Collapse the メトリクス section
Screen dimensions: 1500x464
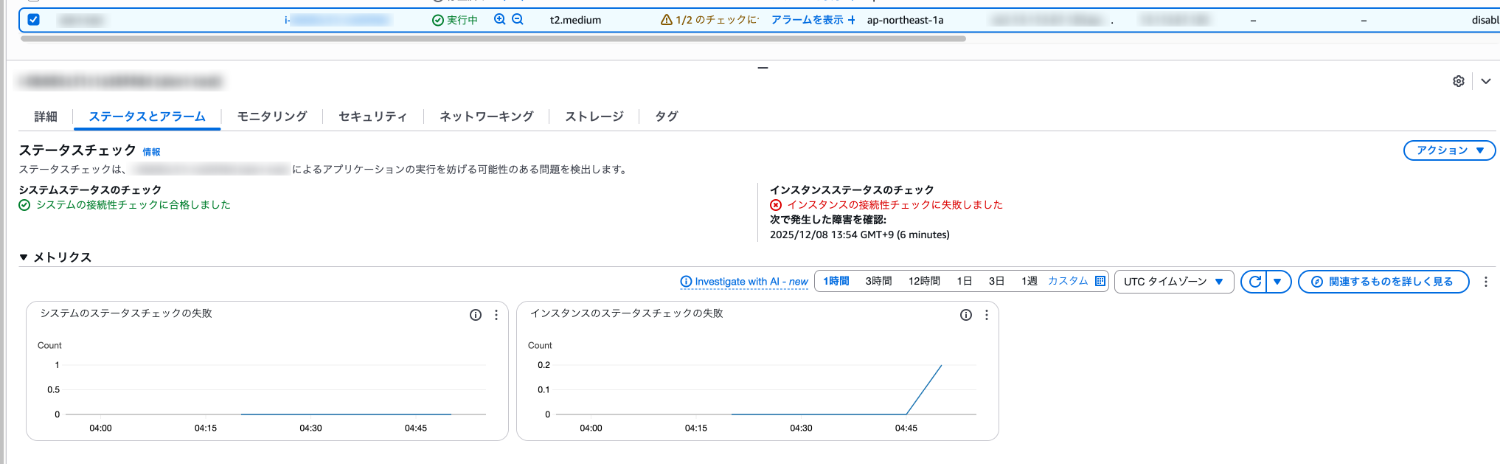(24, 257)
